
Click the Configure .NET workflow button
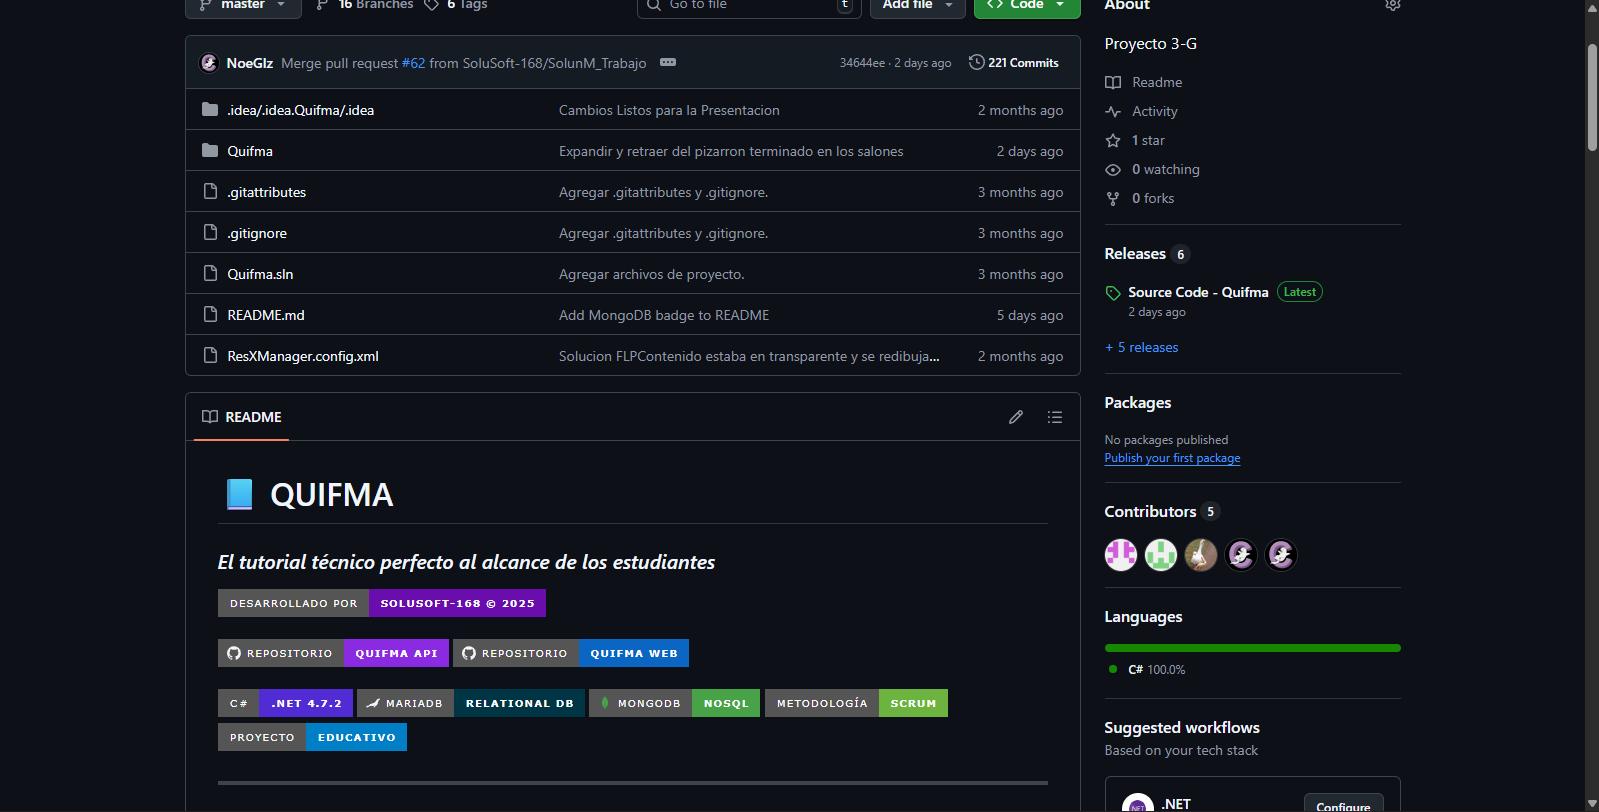coord(1342,804)
